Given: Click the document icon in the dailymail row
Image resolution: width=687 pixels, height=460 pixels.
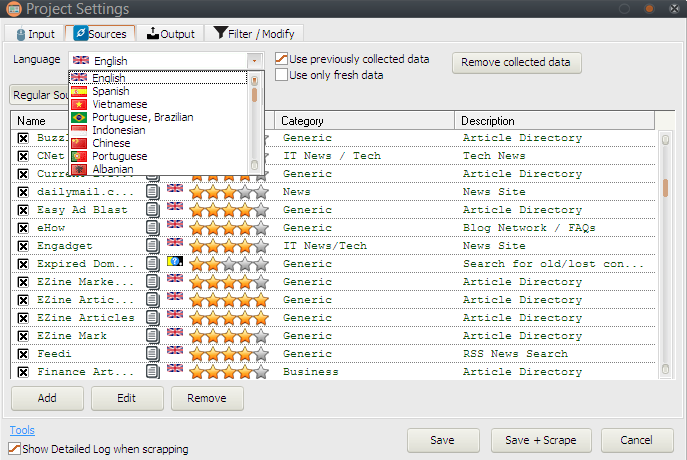Looking at the screenshot, I should point(153,192).
